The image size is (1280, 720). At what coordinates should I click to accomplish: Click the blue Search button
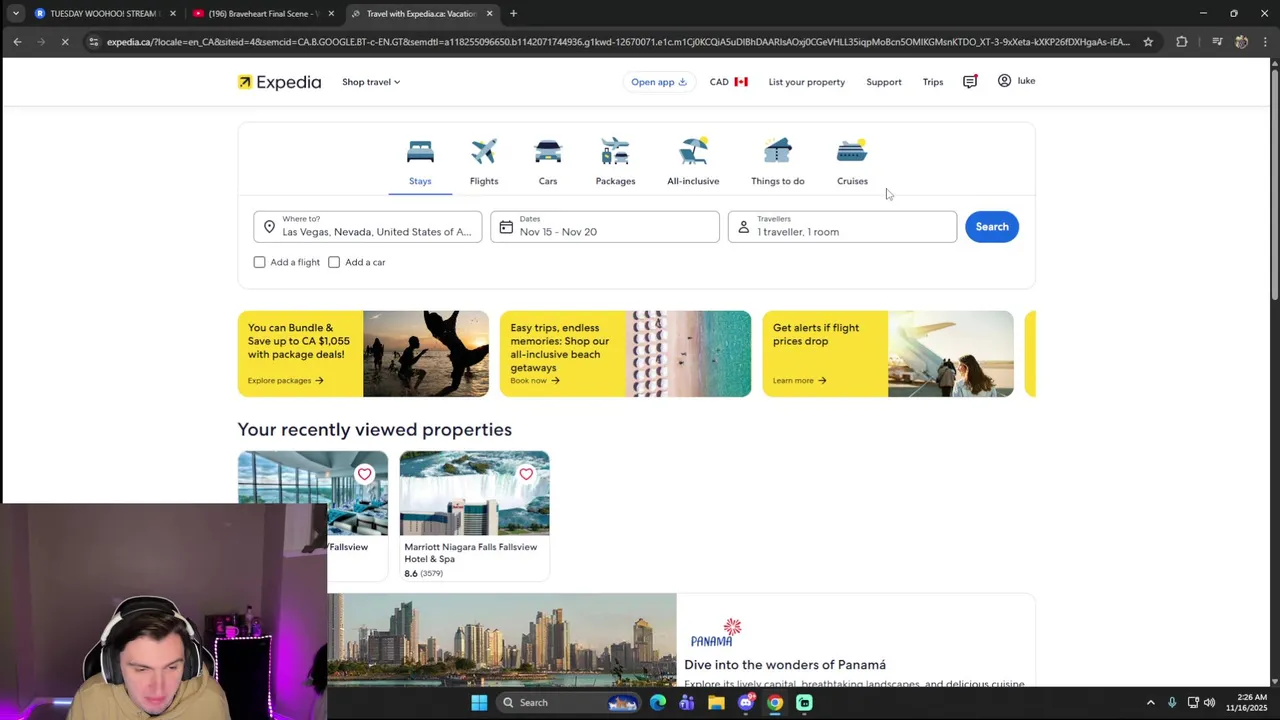[992, 227]
